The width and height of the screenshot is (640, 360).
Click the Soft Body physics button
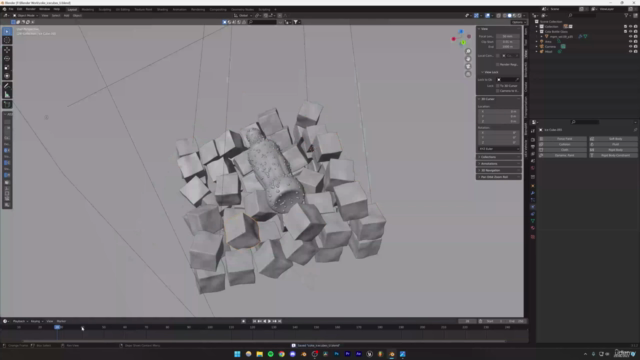click(613, 139)
